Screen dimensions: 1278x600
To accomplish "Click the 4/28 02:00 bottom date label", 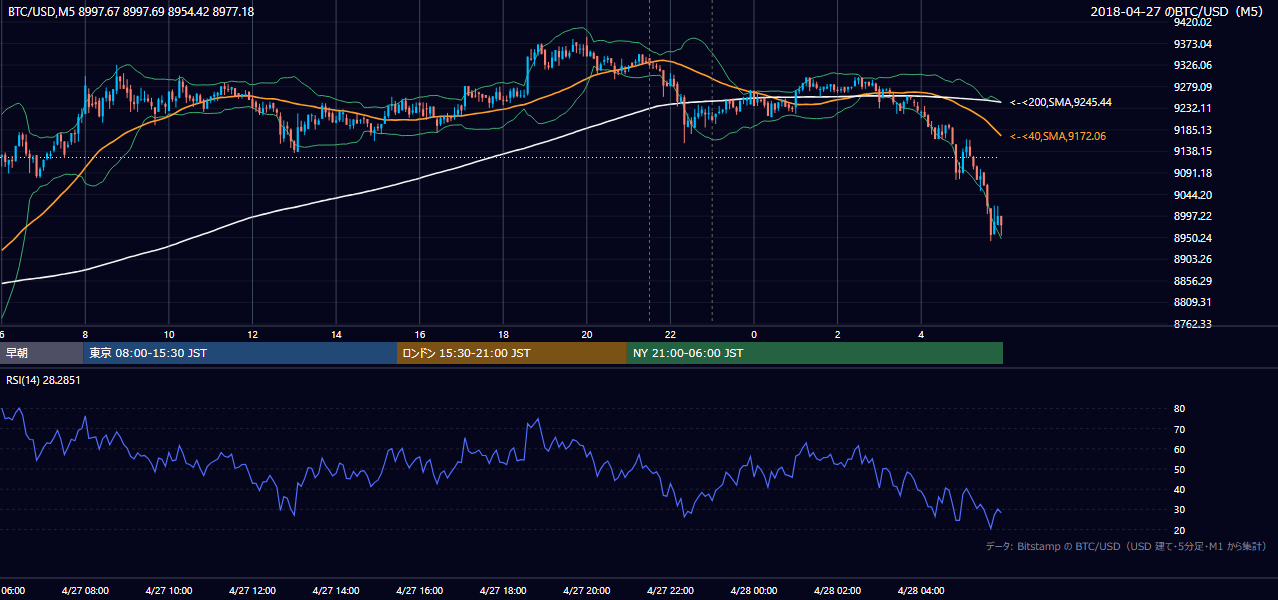I will (x=838, y=590).
